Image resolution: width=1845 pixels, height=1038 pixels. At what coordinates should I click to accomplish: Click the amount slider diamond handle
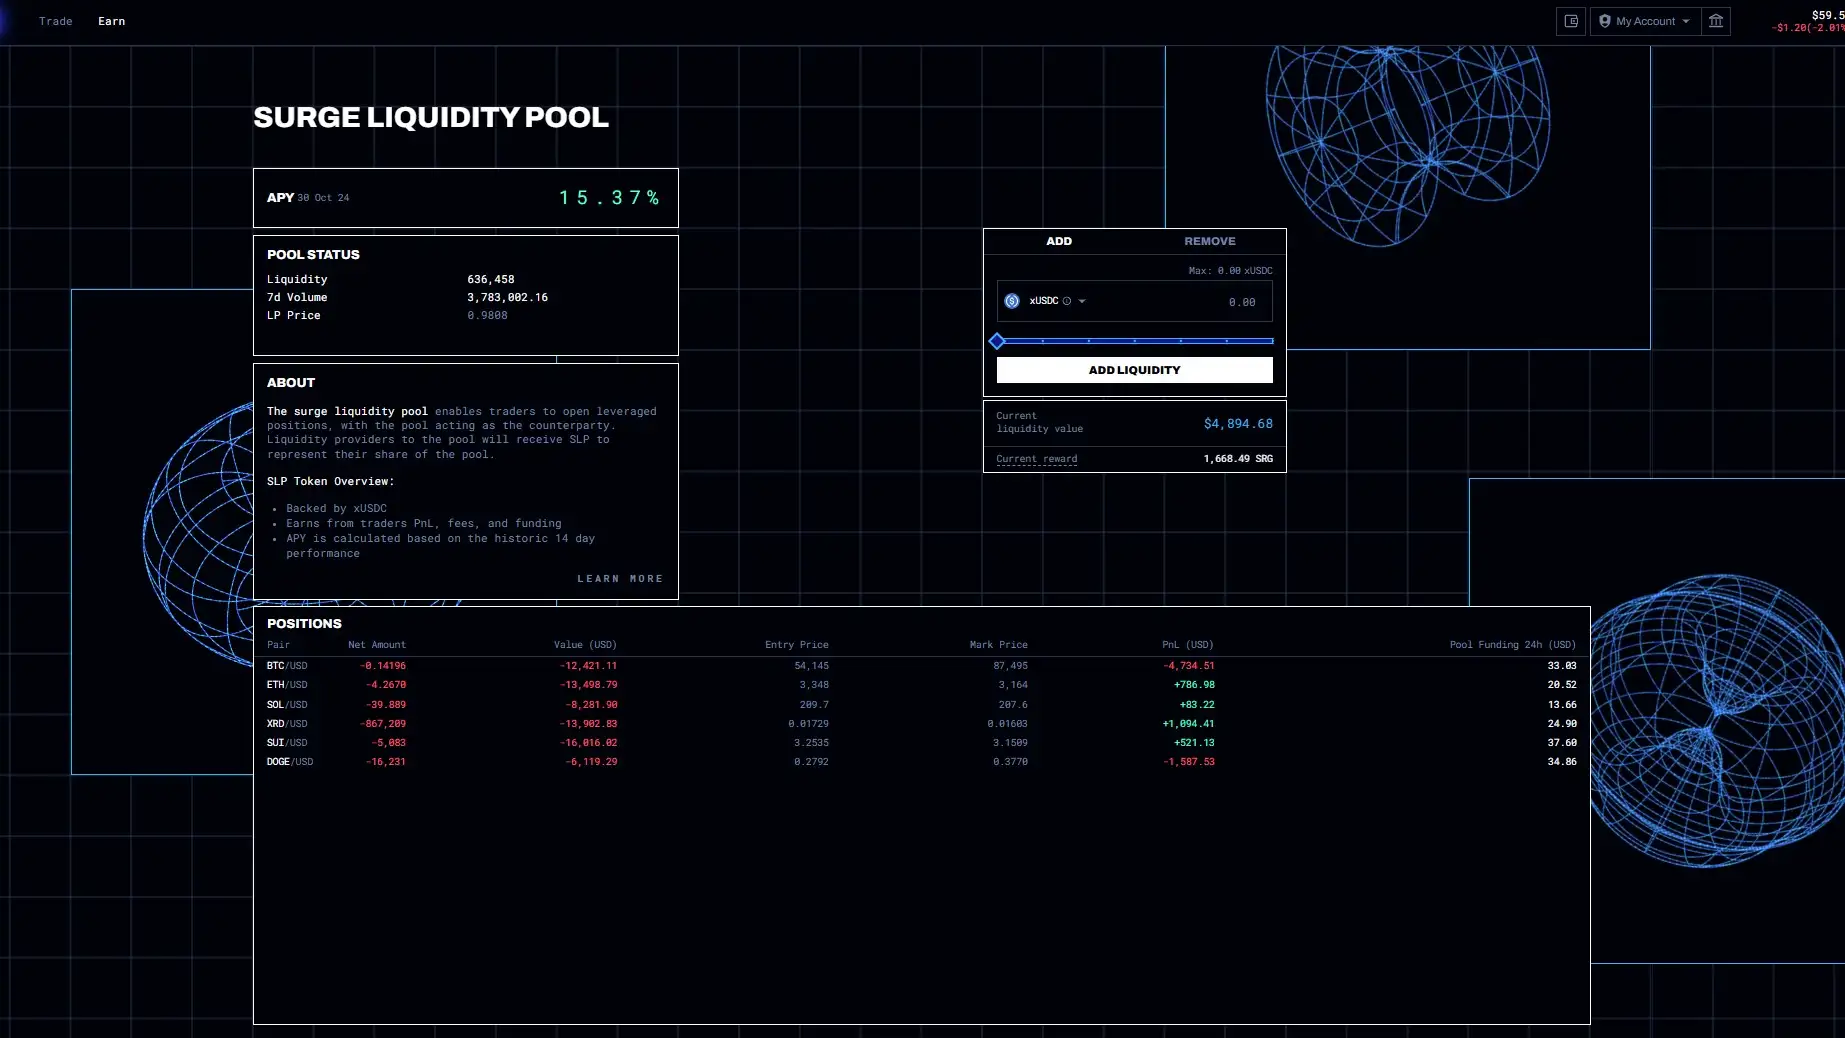point(997,341)
